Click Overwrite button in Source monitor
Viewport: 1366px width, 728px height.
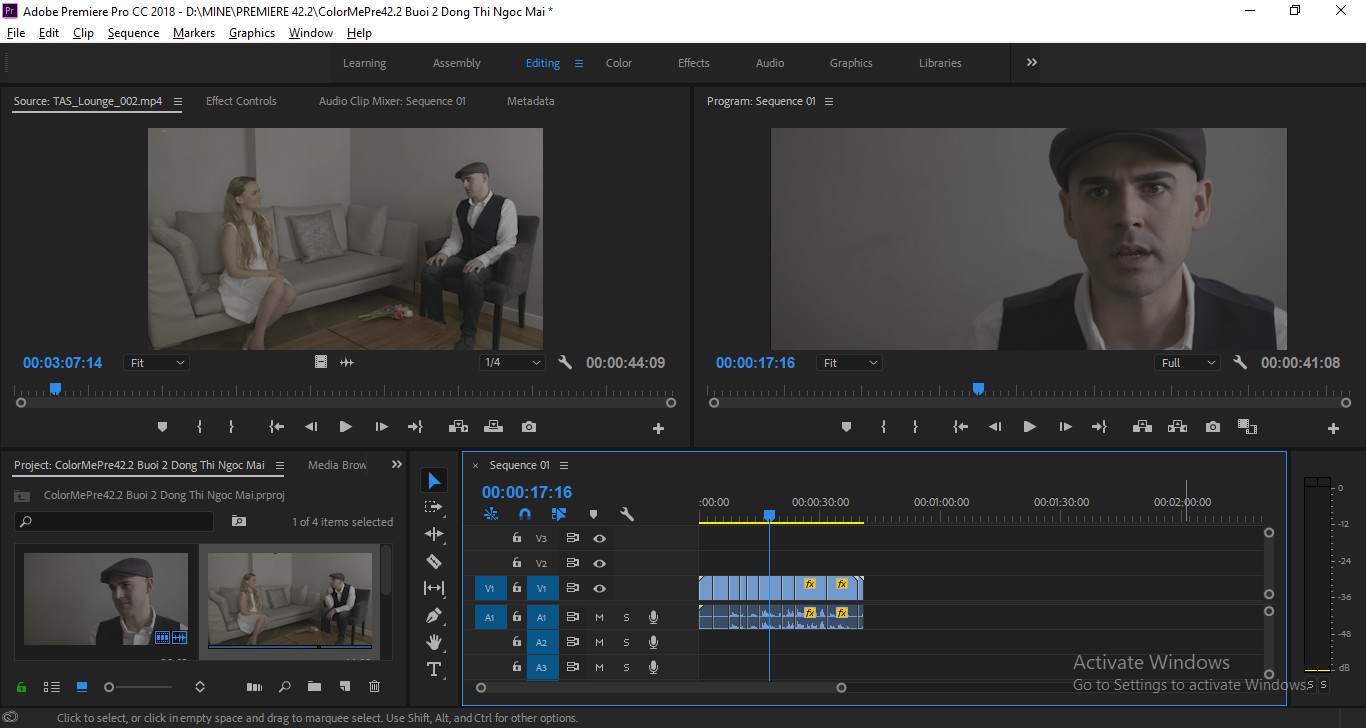[493, 427]
